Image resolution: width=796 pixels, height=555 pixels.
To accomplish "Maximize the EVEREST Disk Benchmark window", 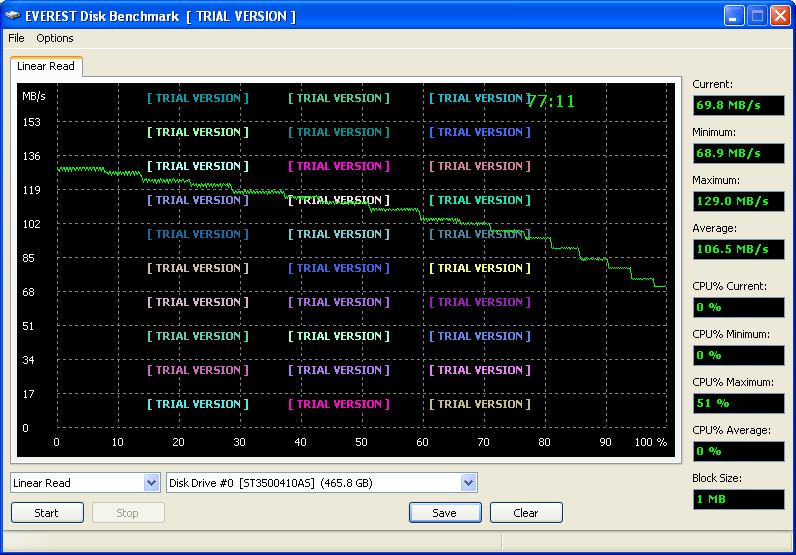I will (x=757, y=16).
